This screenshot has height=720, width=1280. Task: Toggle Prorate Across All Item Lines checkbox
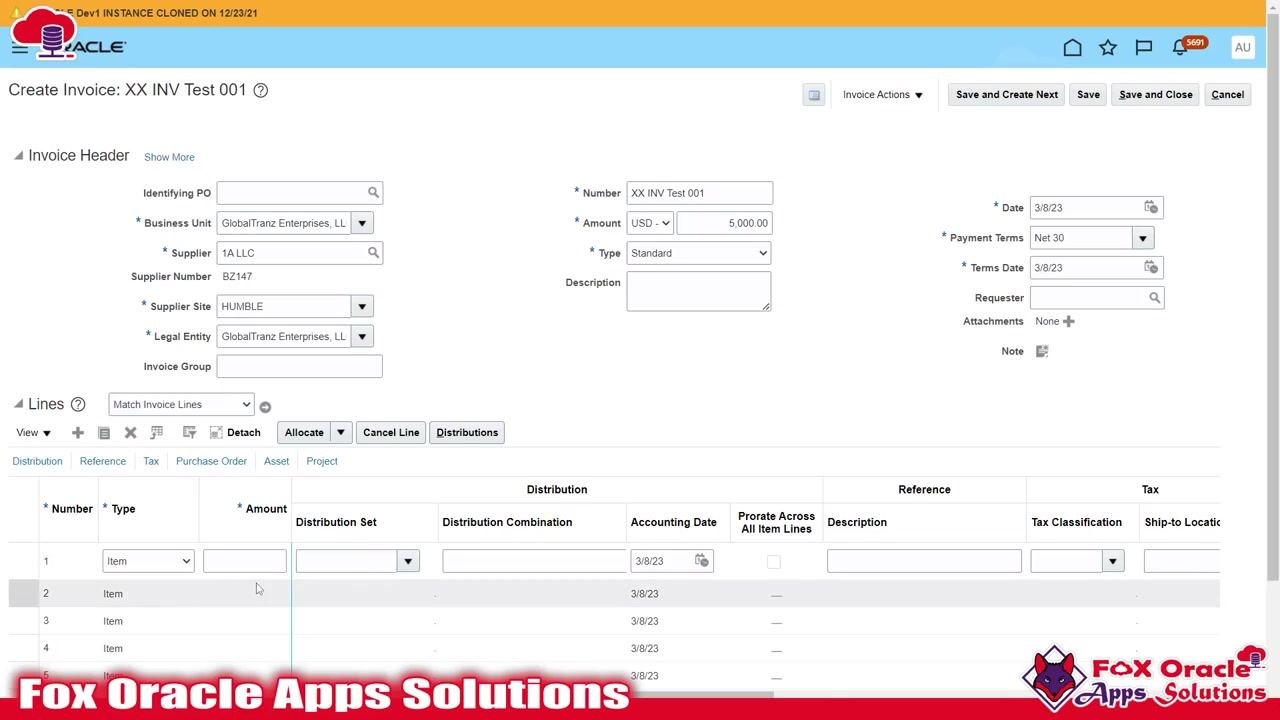click(x=774, y=562)
